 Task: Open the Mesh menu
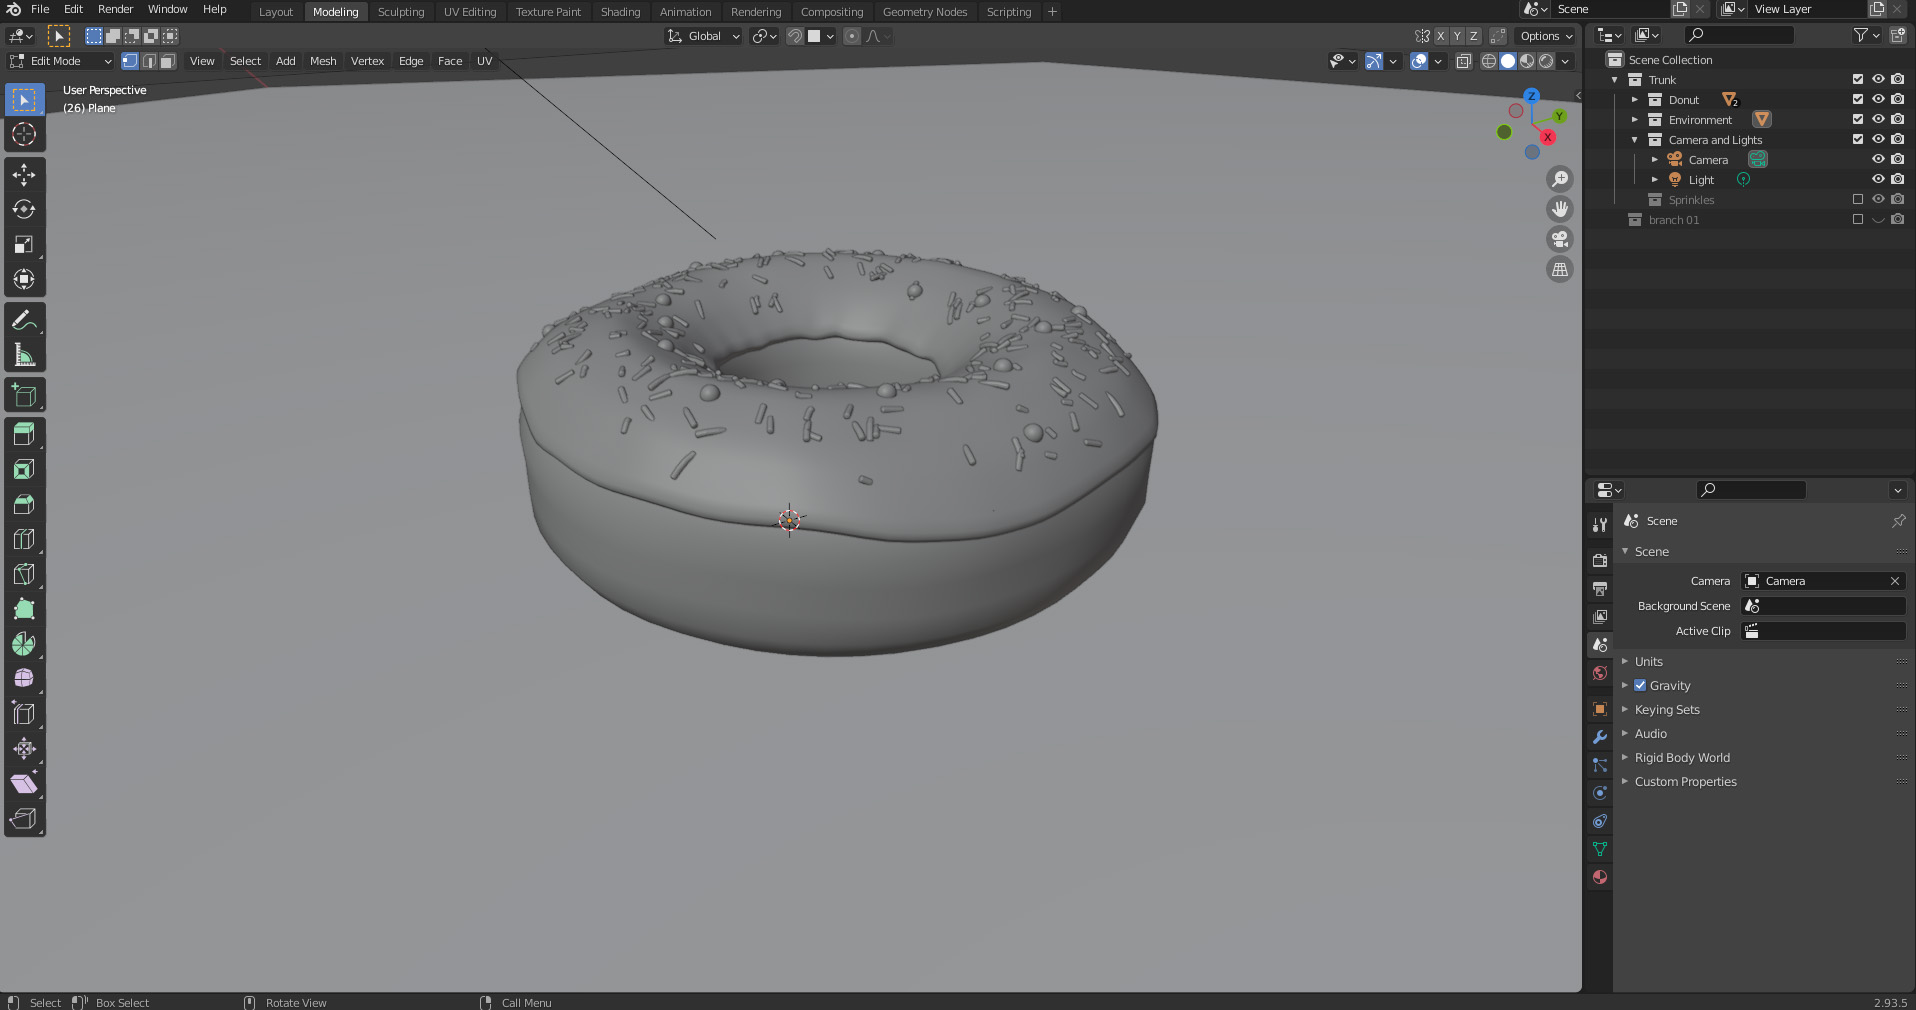pos(323,61)
